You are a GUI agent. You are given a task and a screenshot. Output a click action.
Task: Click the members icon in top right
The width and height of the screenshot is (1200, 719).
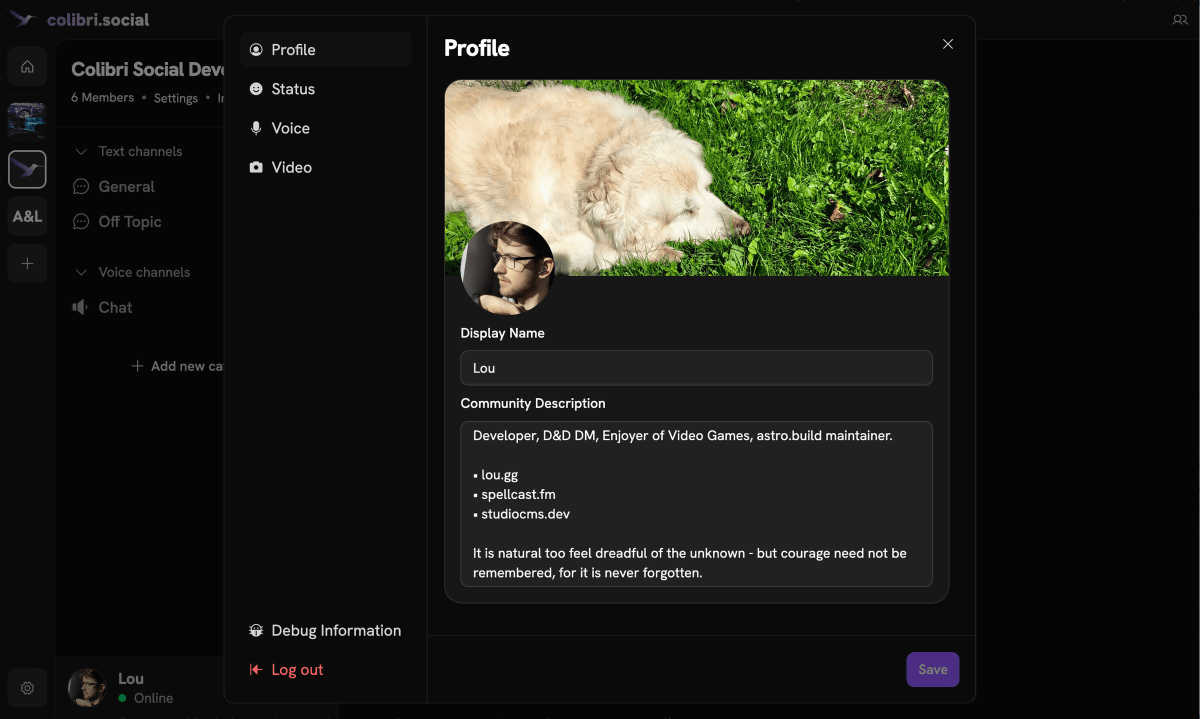(x=1179, y=20)
